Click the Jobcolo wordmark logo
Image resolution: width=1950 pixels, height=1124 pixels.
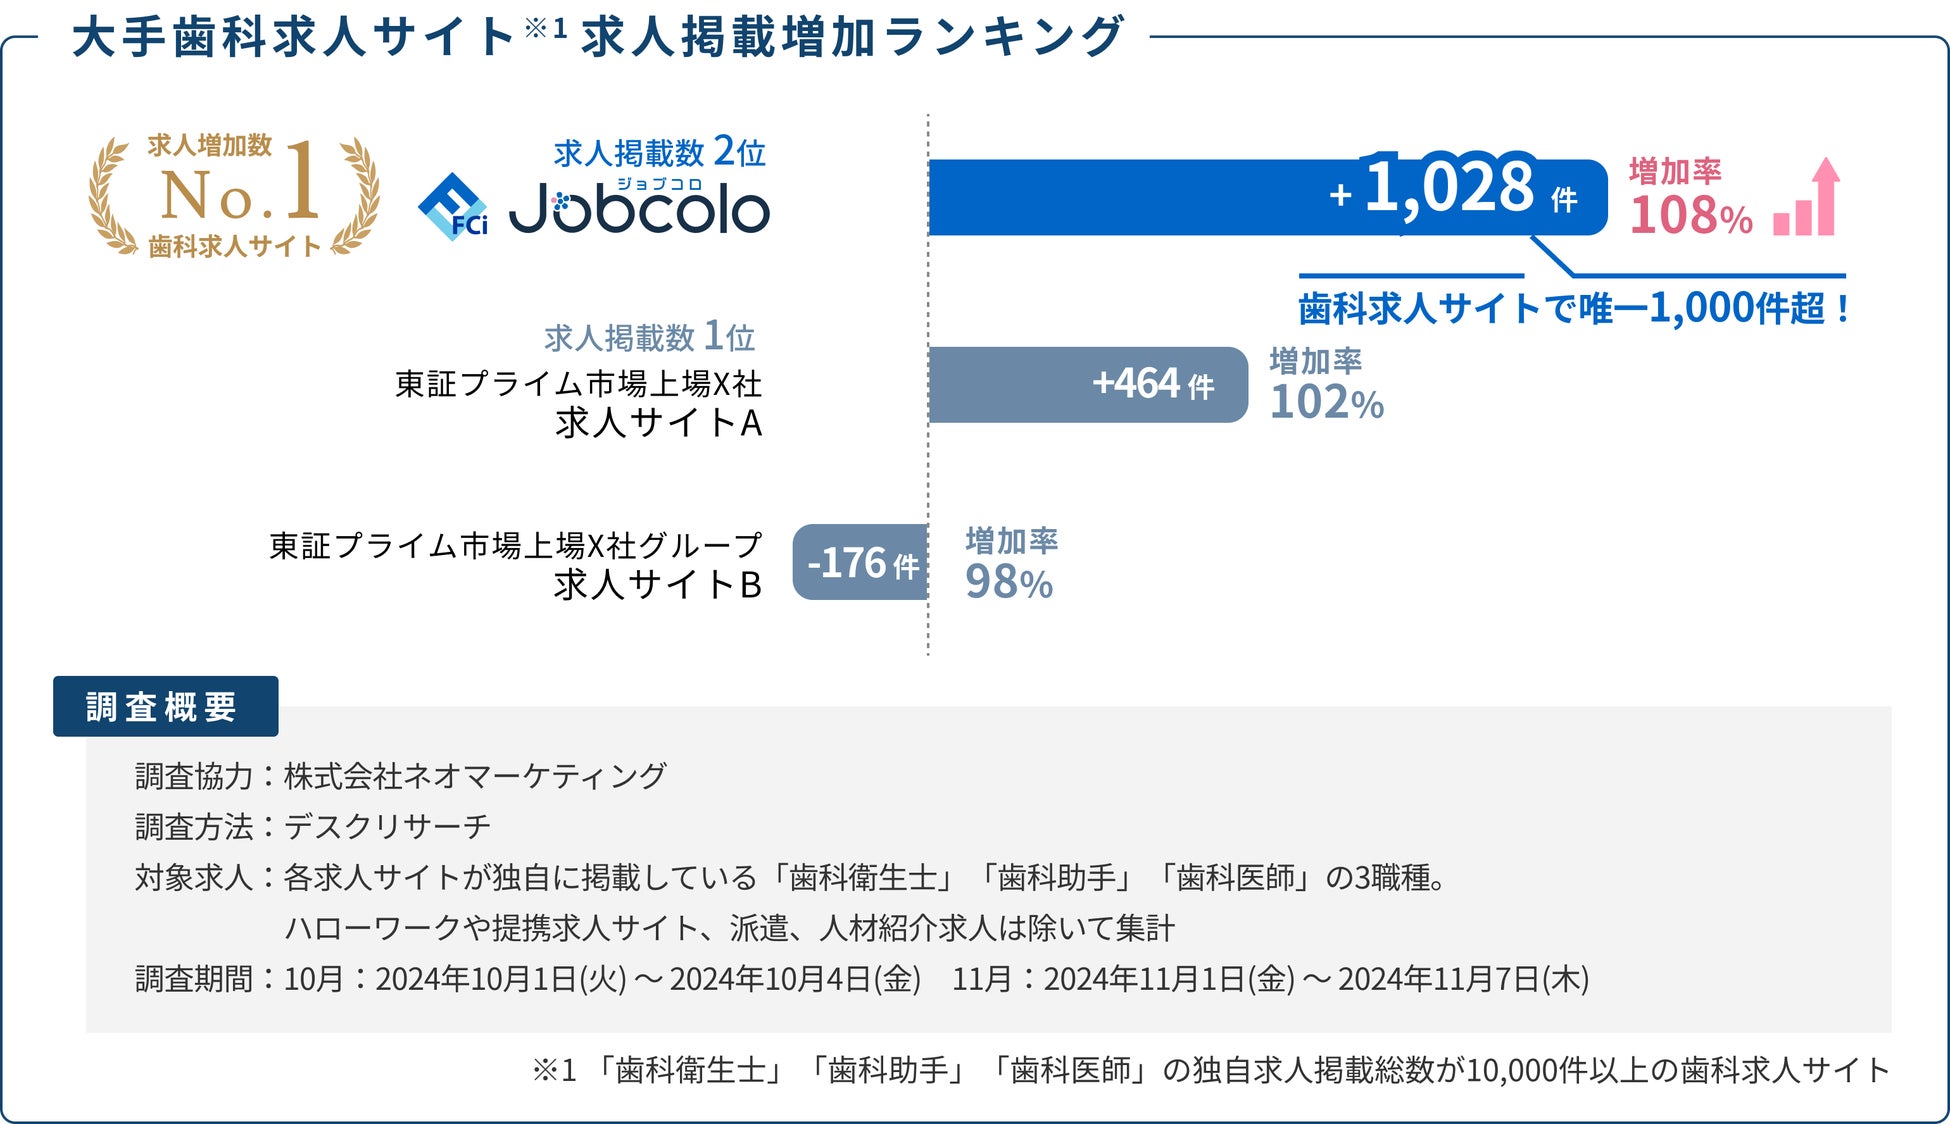[x=640, y=209]
